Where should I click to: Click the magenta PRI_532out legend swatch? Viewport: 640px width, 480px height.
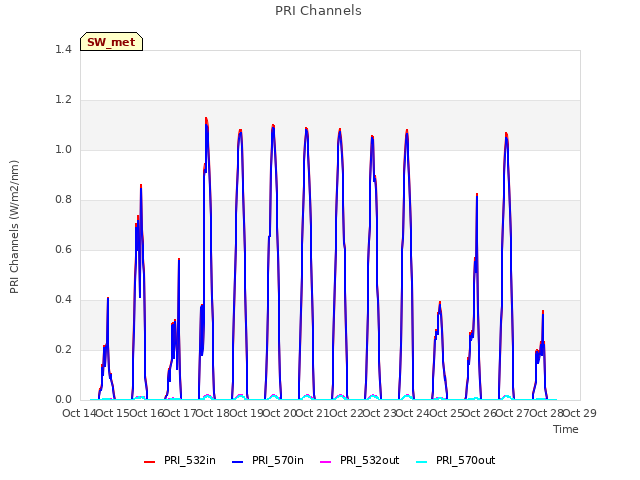(x=325, y=462)
